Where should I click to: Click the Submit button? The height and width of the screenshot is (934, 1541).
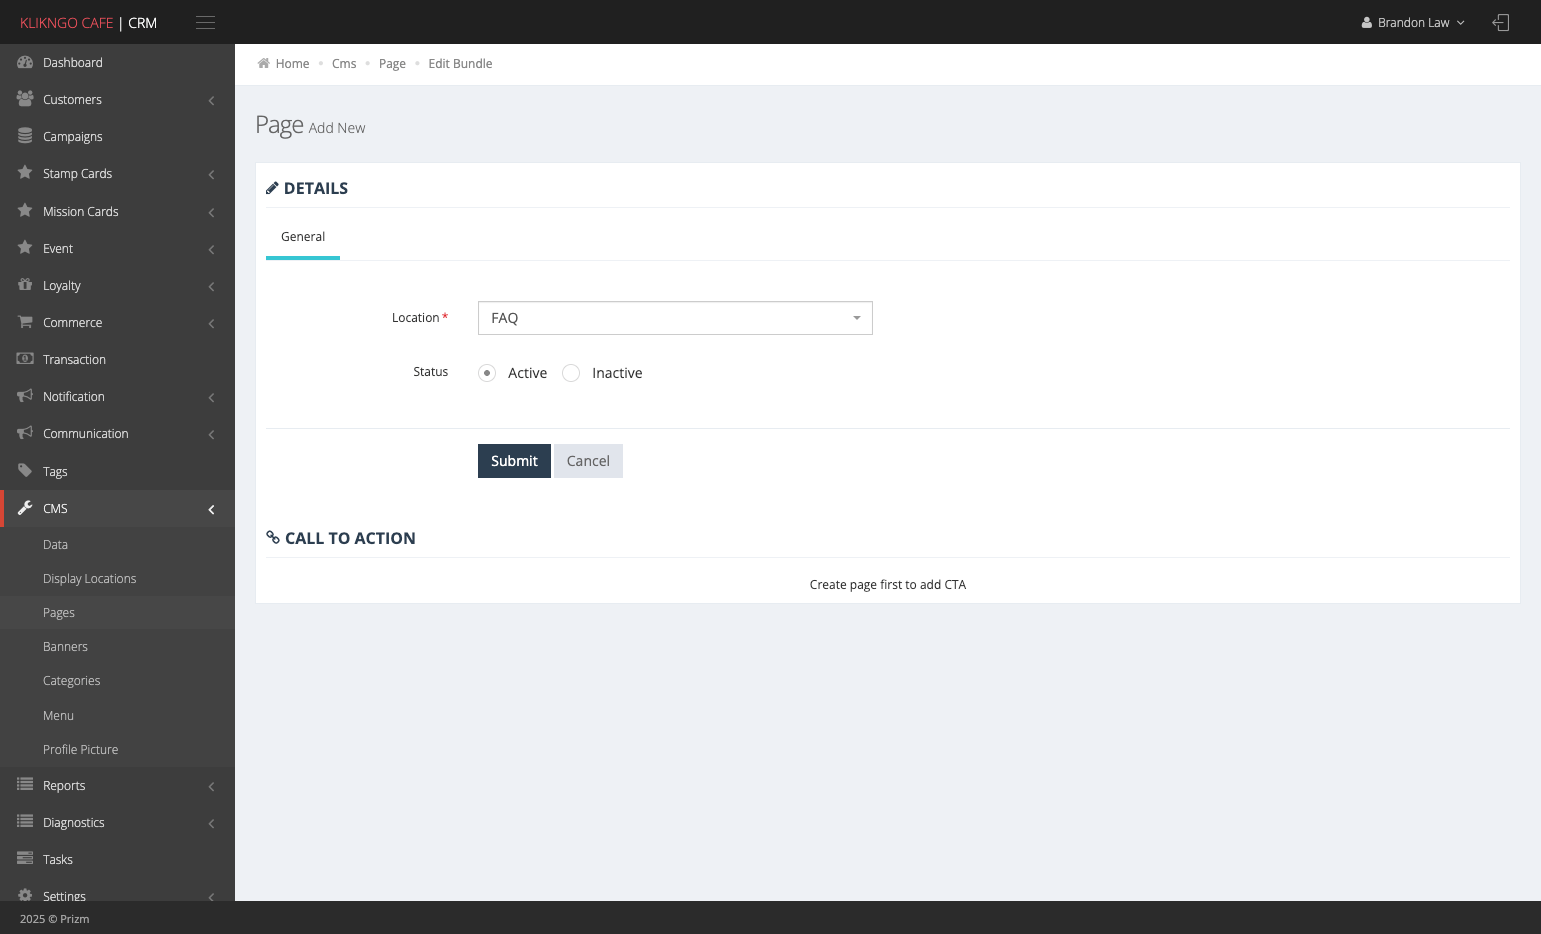click(x=514, y=461)
